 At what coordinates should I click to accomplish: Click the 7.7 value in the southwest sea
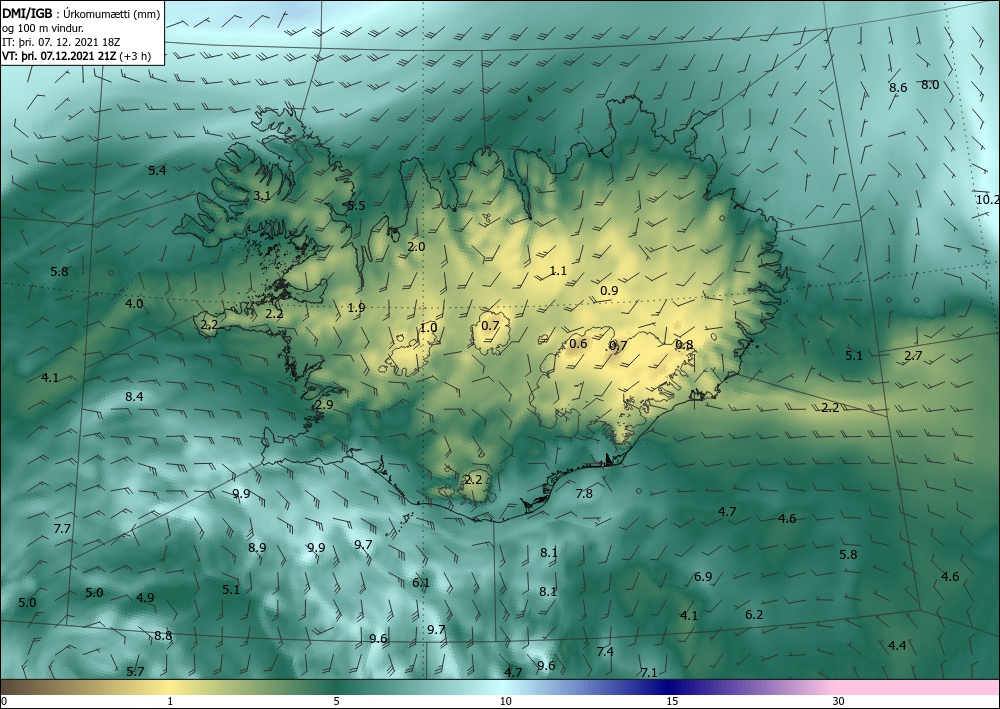point(62,529)
